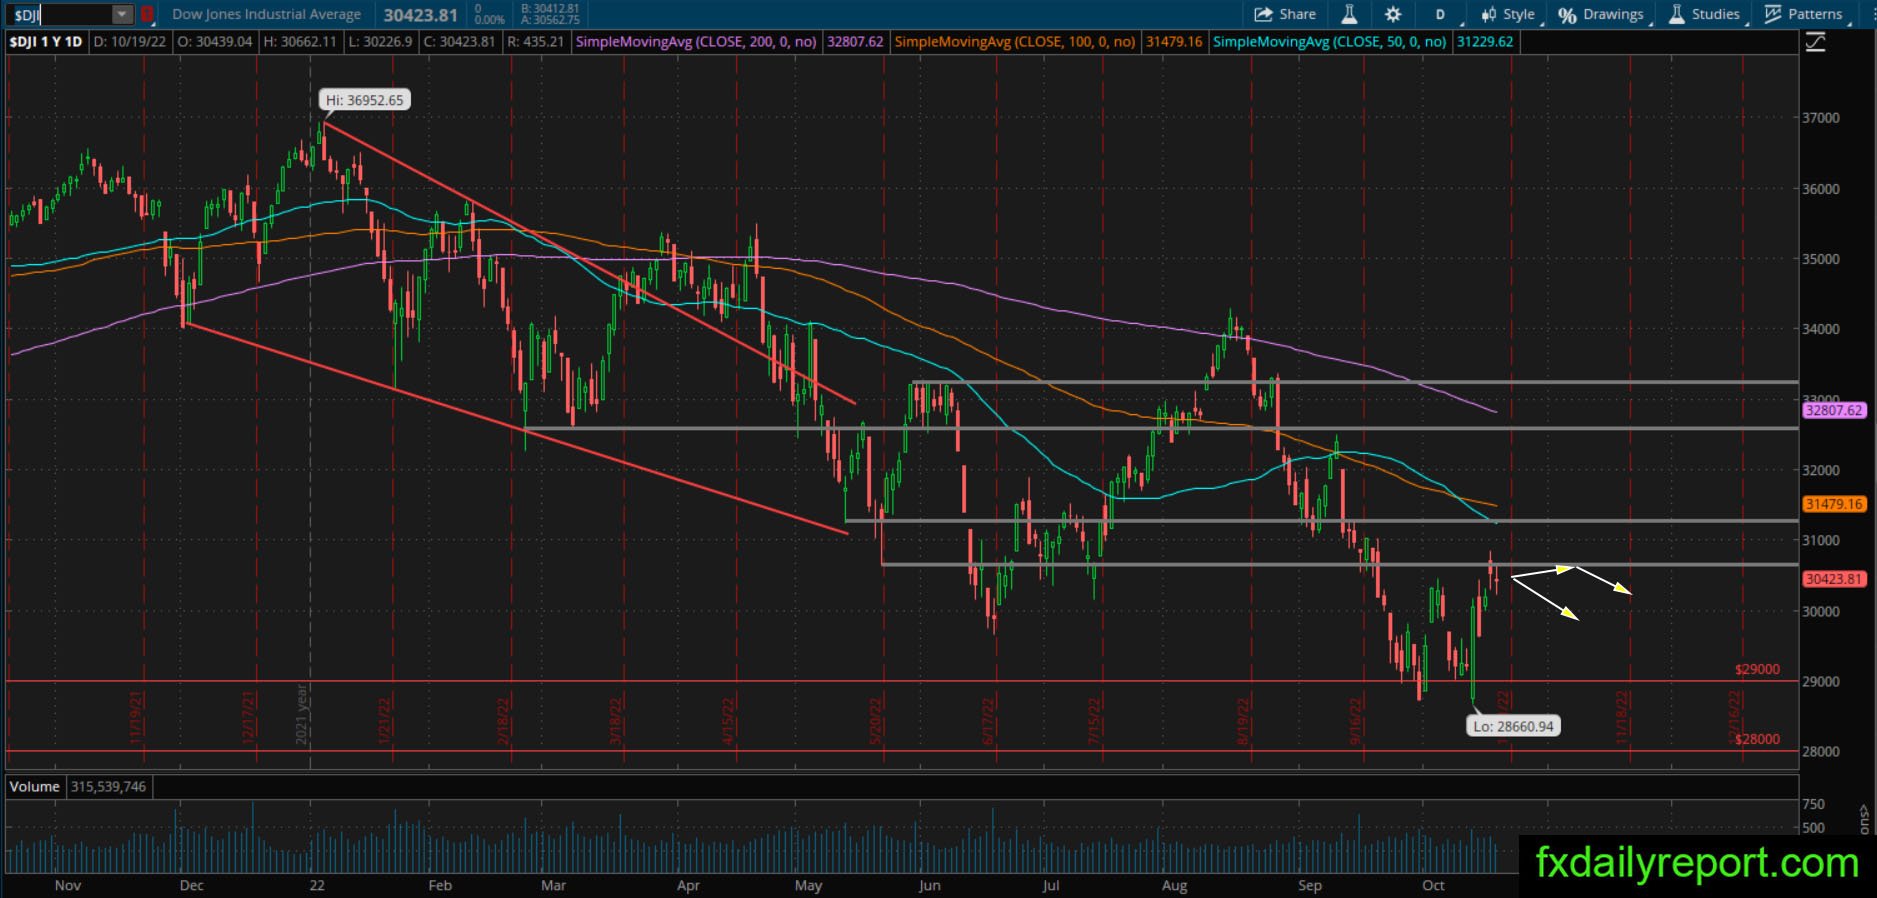Click the date readout D: 10/19/22

(130, 42)
